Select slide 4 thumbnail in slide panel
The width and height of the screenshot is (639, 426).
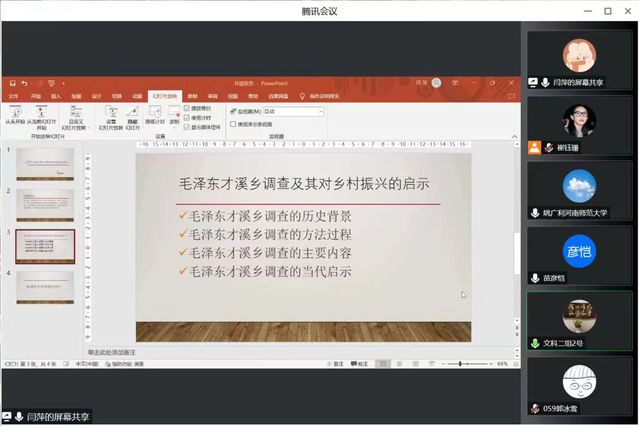[x=45, y=286]
